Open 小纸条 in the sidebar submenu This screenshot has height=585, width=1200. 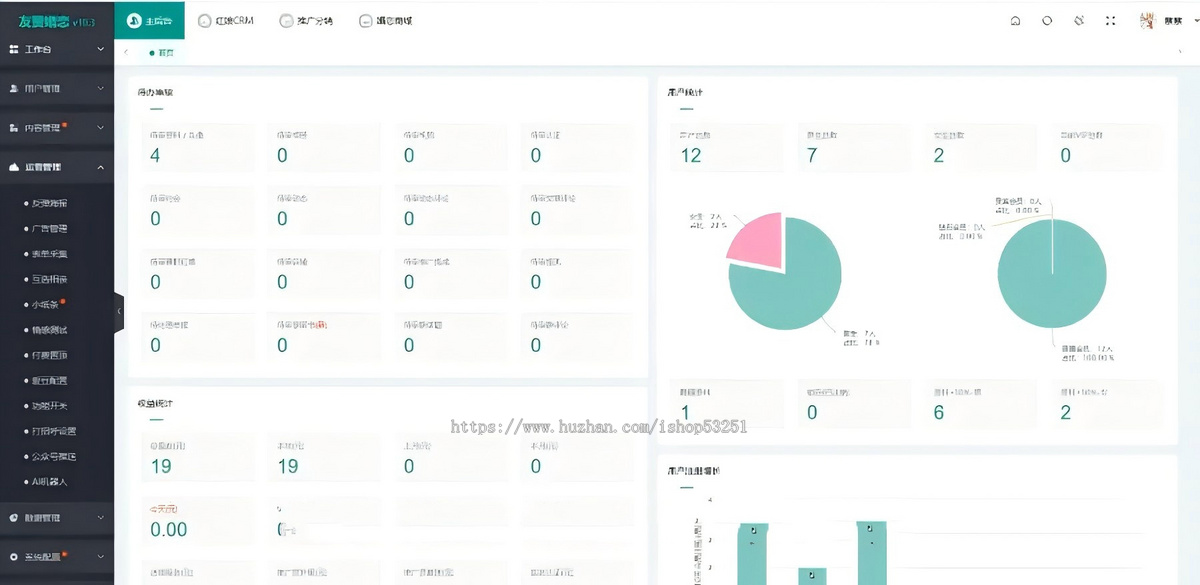47,304
